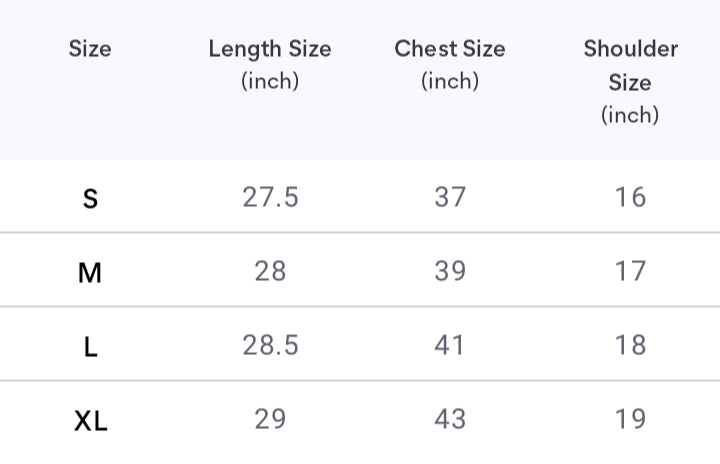Select the S size row label
Viewport: 720px width, 464px height.
[90, 198]
